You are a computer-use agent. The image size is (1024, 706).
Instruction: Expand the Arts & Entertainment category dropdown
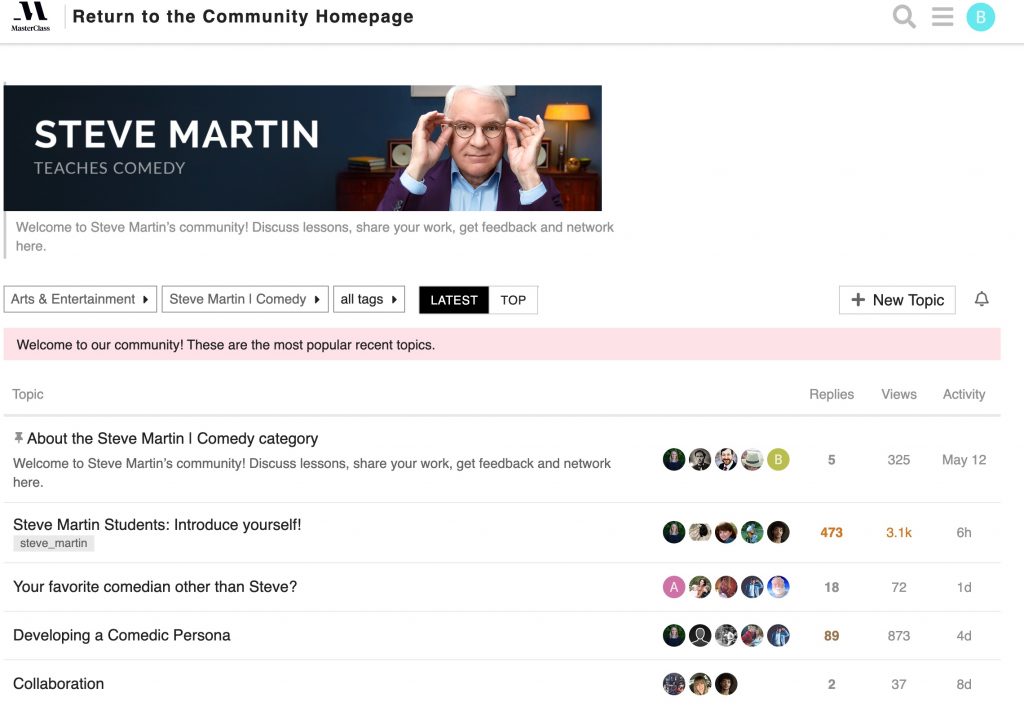click(80, 299)
